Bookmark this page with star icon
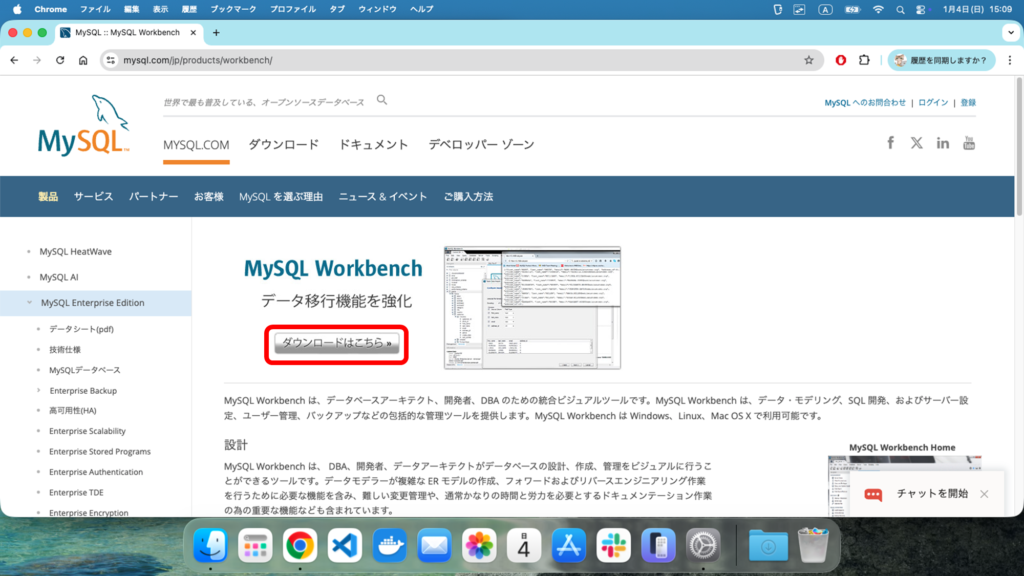The image size is (1024, 576). [808, 60]
